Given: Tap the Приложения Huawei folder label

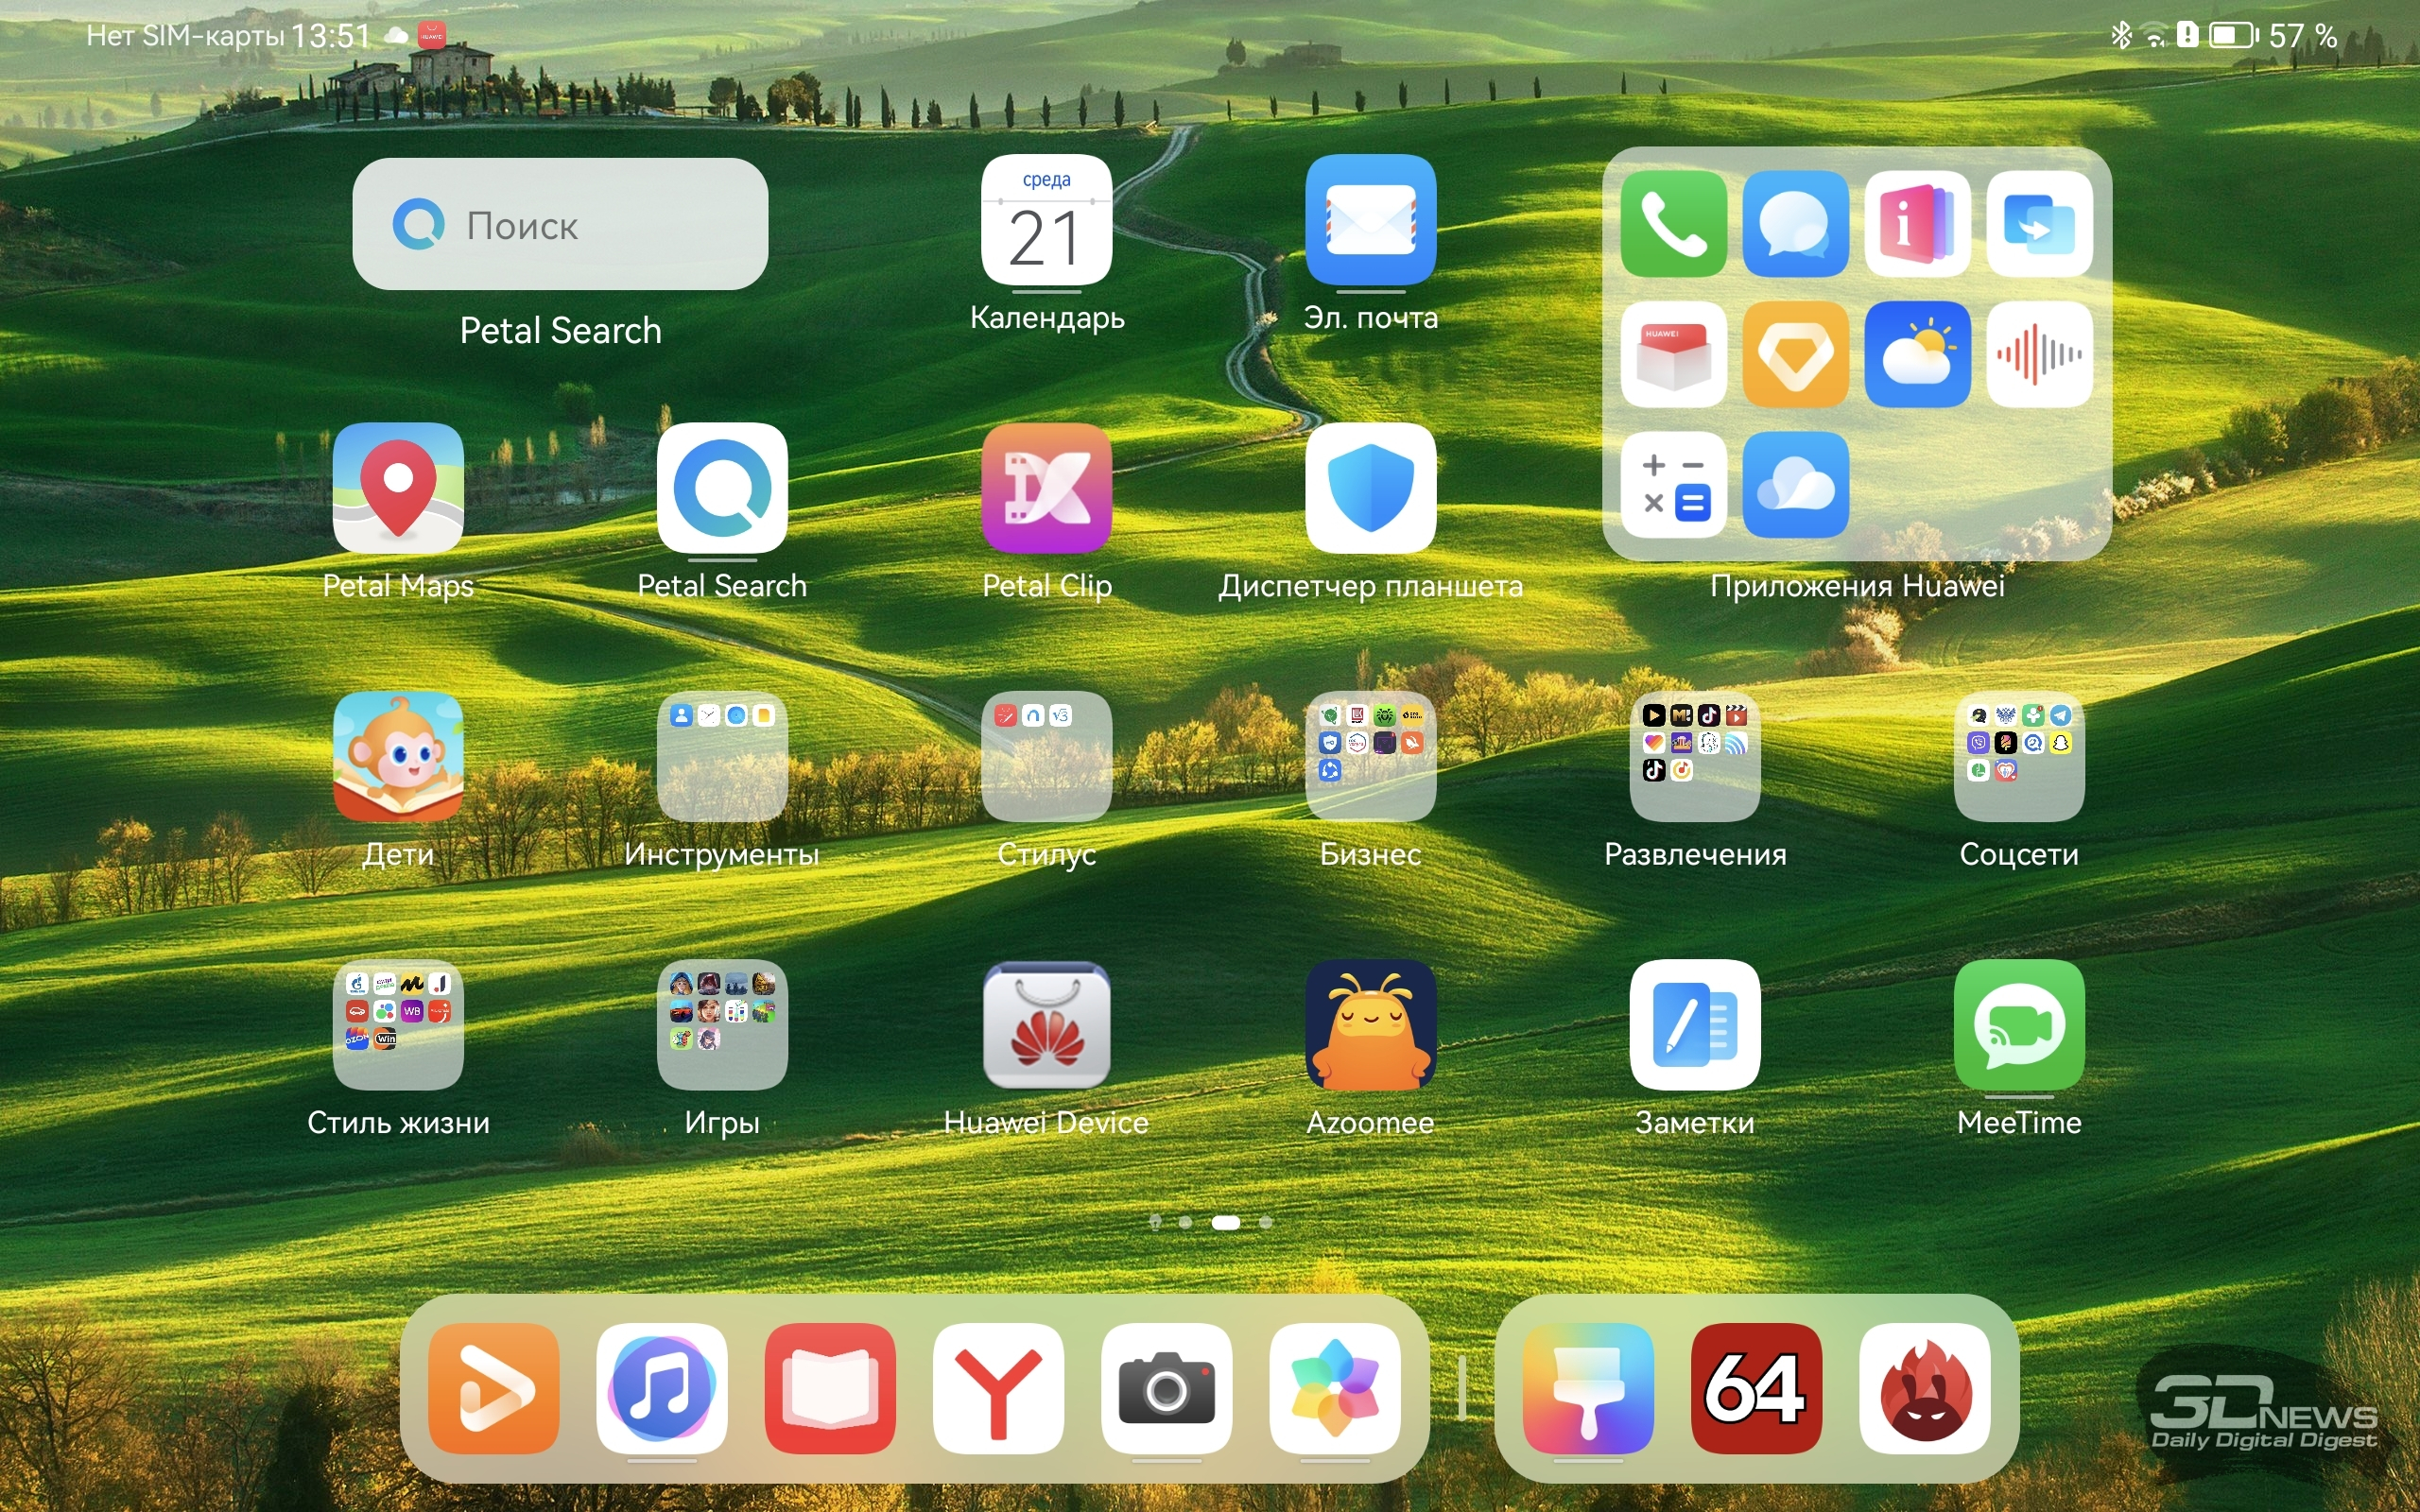Looking at the screenshot, I should pos(1857,586).
